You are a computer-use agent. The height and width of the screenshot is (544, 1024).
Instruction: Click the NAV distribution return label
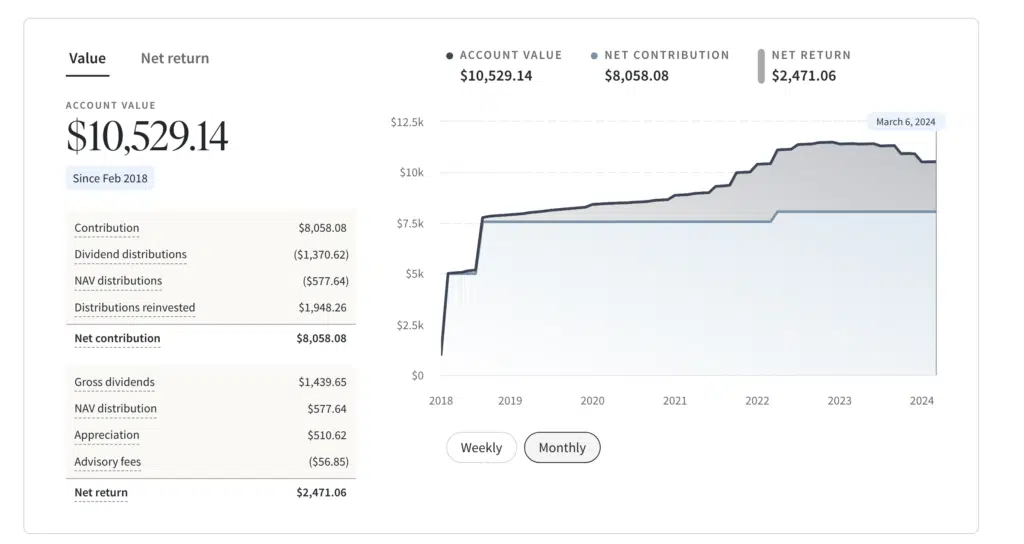click(115, 409)
